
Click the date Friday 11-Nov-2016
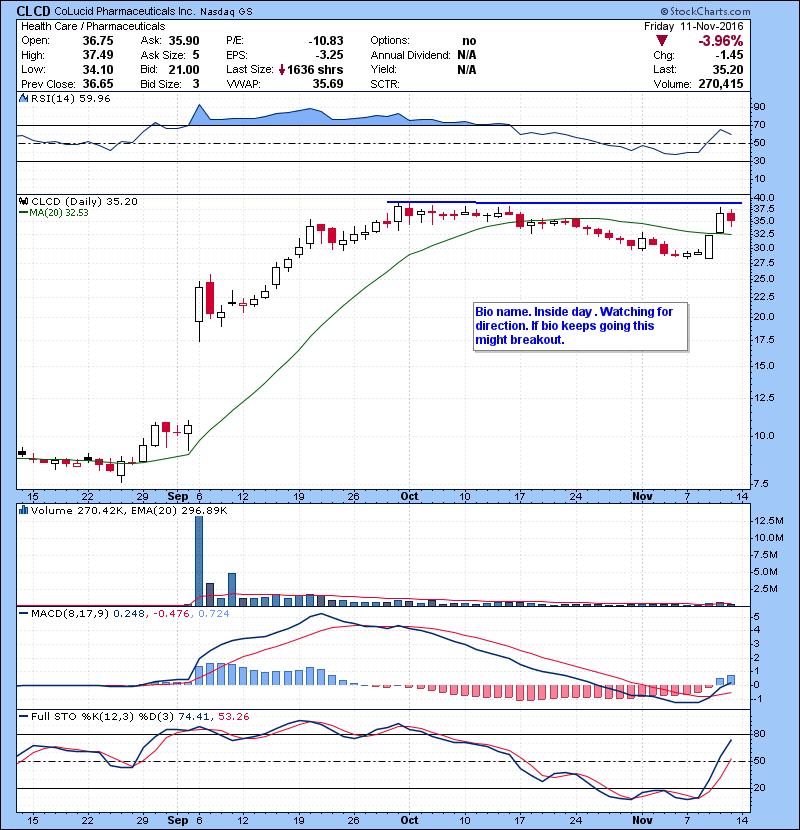pos(694,26)
